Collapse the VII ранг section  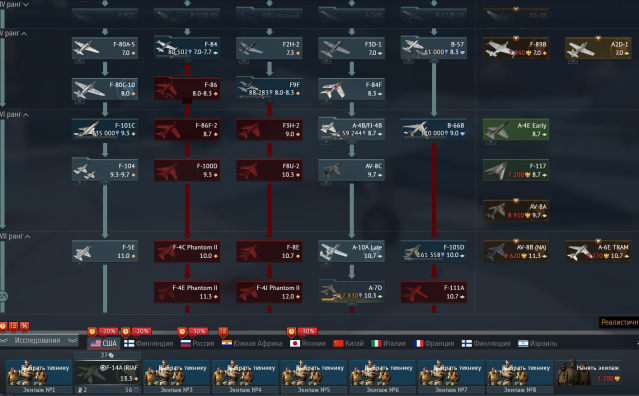(x=15, y=236)
